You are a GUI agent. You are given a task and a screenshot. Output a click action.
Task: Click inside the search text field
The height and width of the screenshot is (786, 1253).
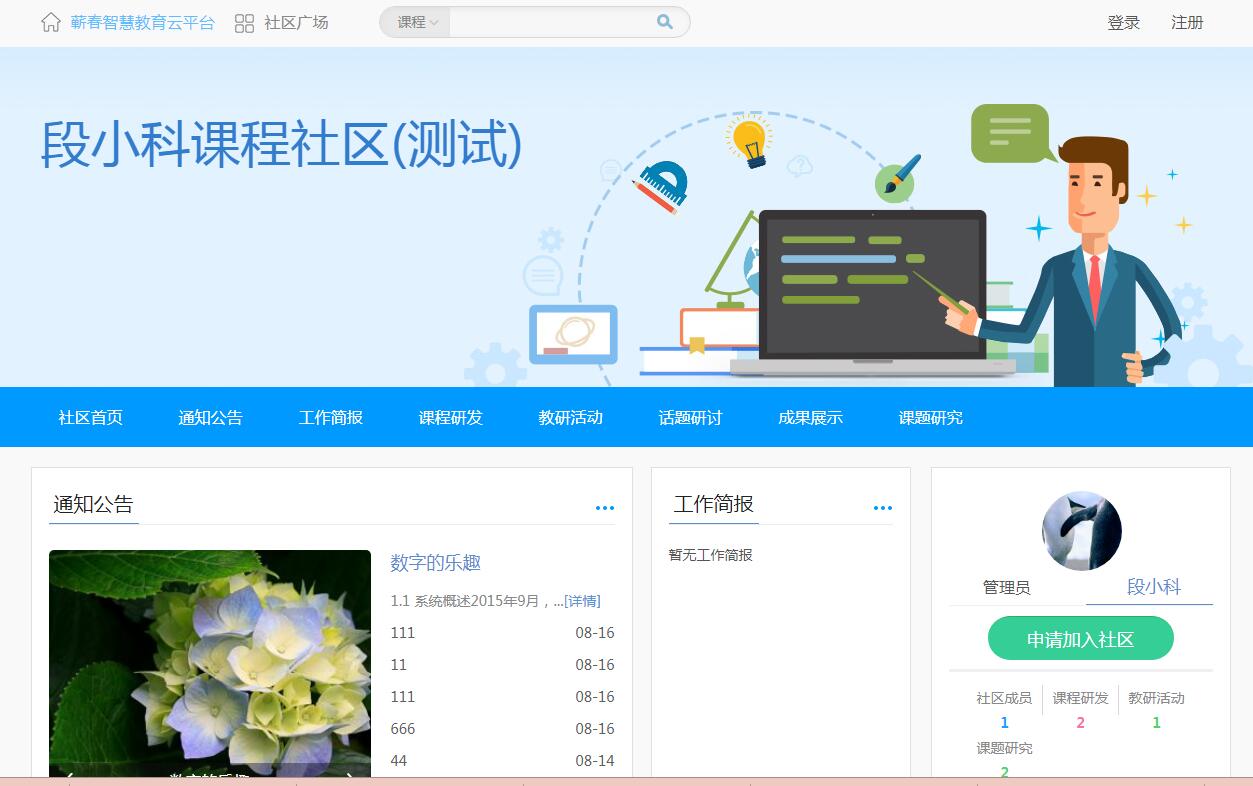click(x=550, y=22)
